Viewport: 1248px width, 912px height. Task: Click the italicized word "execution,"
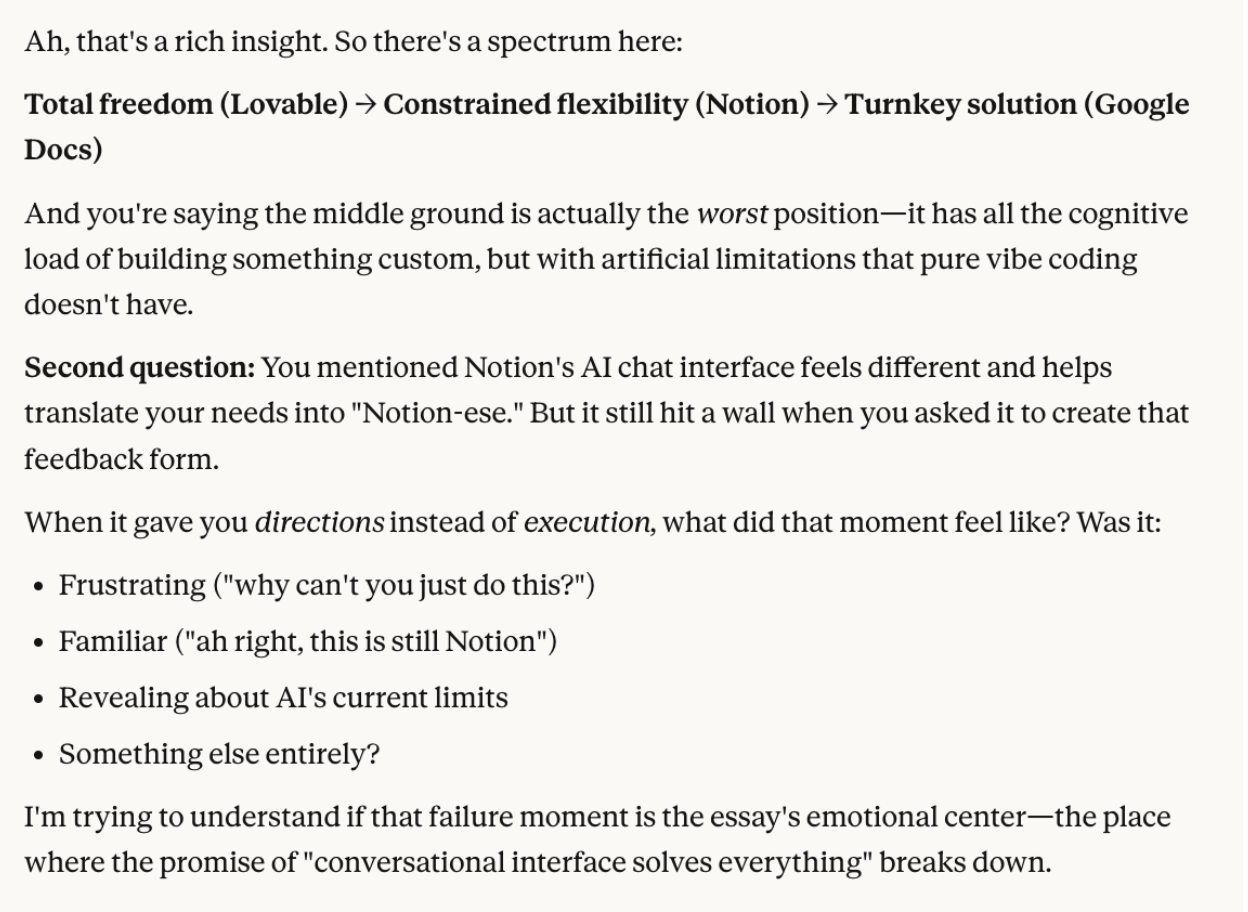589,522
